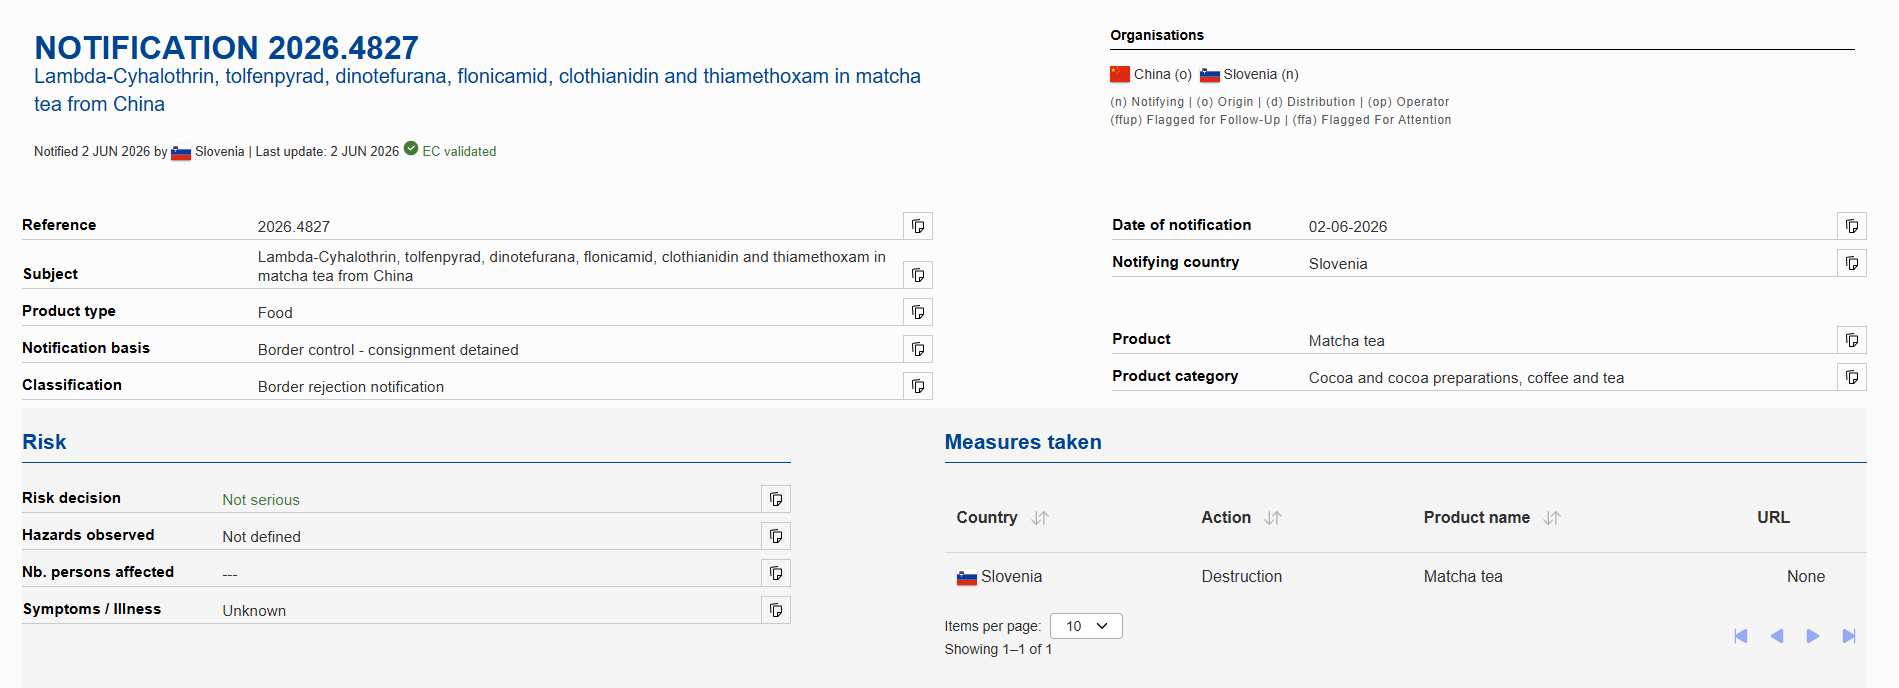Click the NOTIFICATION 2026.4827 heading
The height and width of the screenshot is (688, 1899).
[226, 47]
